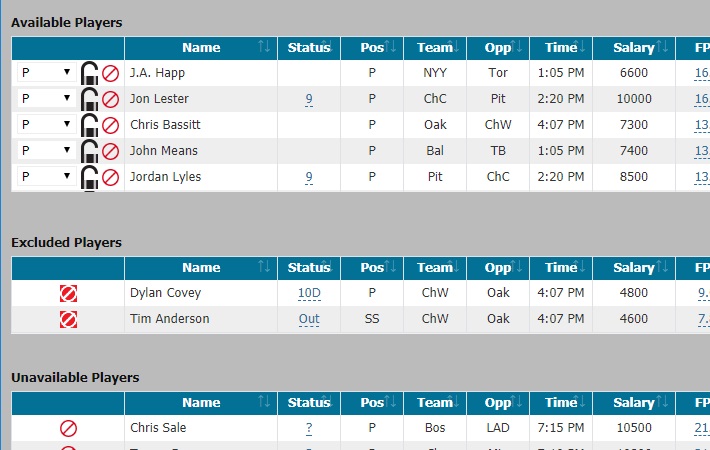Open the position dropdown for Jordan Lyles

pos(47,177)
